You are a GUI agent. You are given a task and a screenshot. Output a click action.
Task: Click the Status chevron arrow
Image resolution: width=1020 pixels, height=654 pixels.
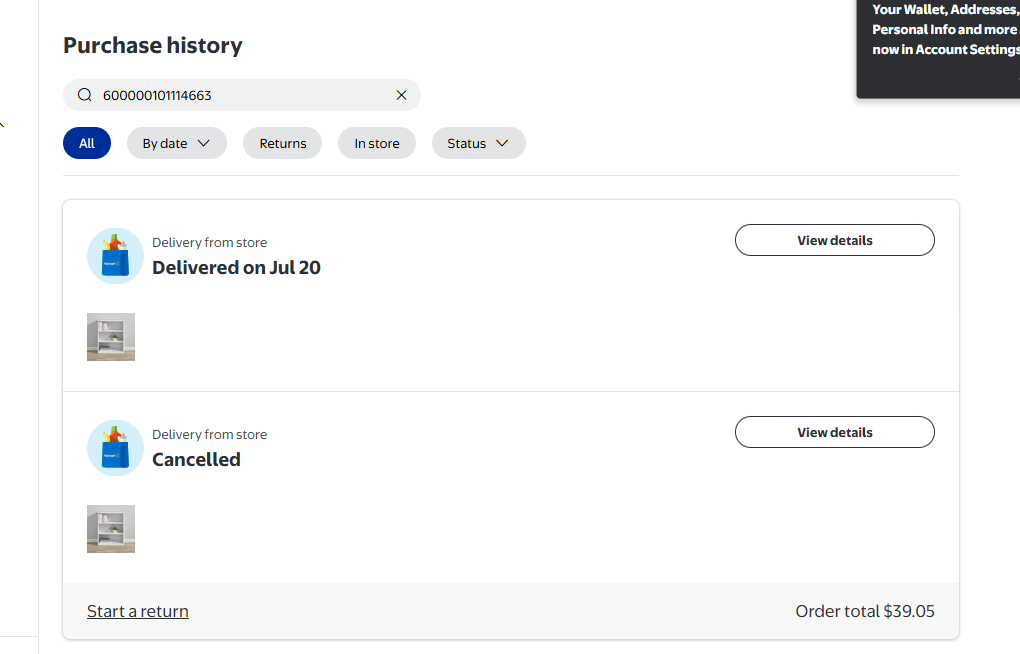click(502, 143)
